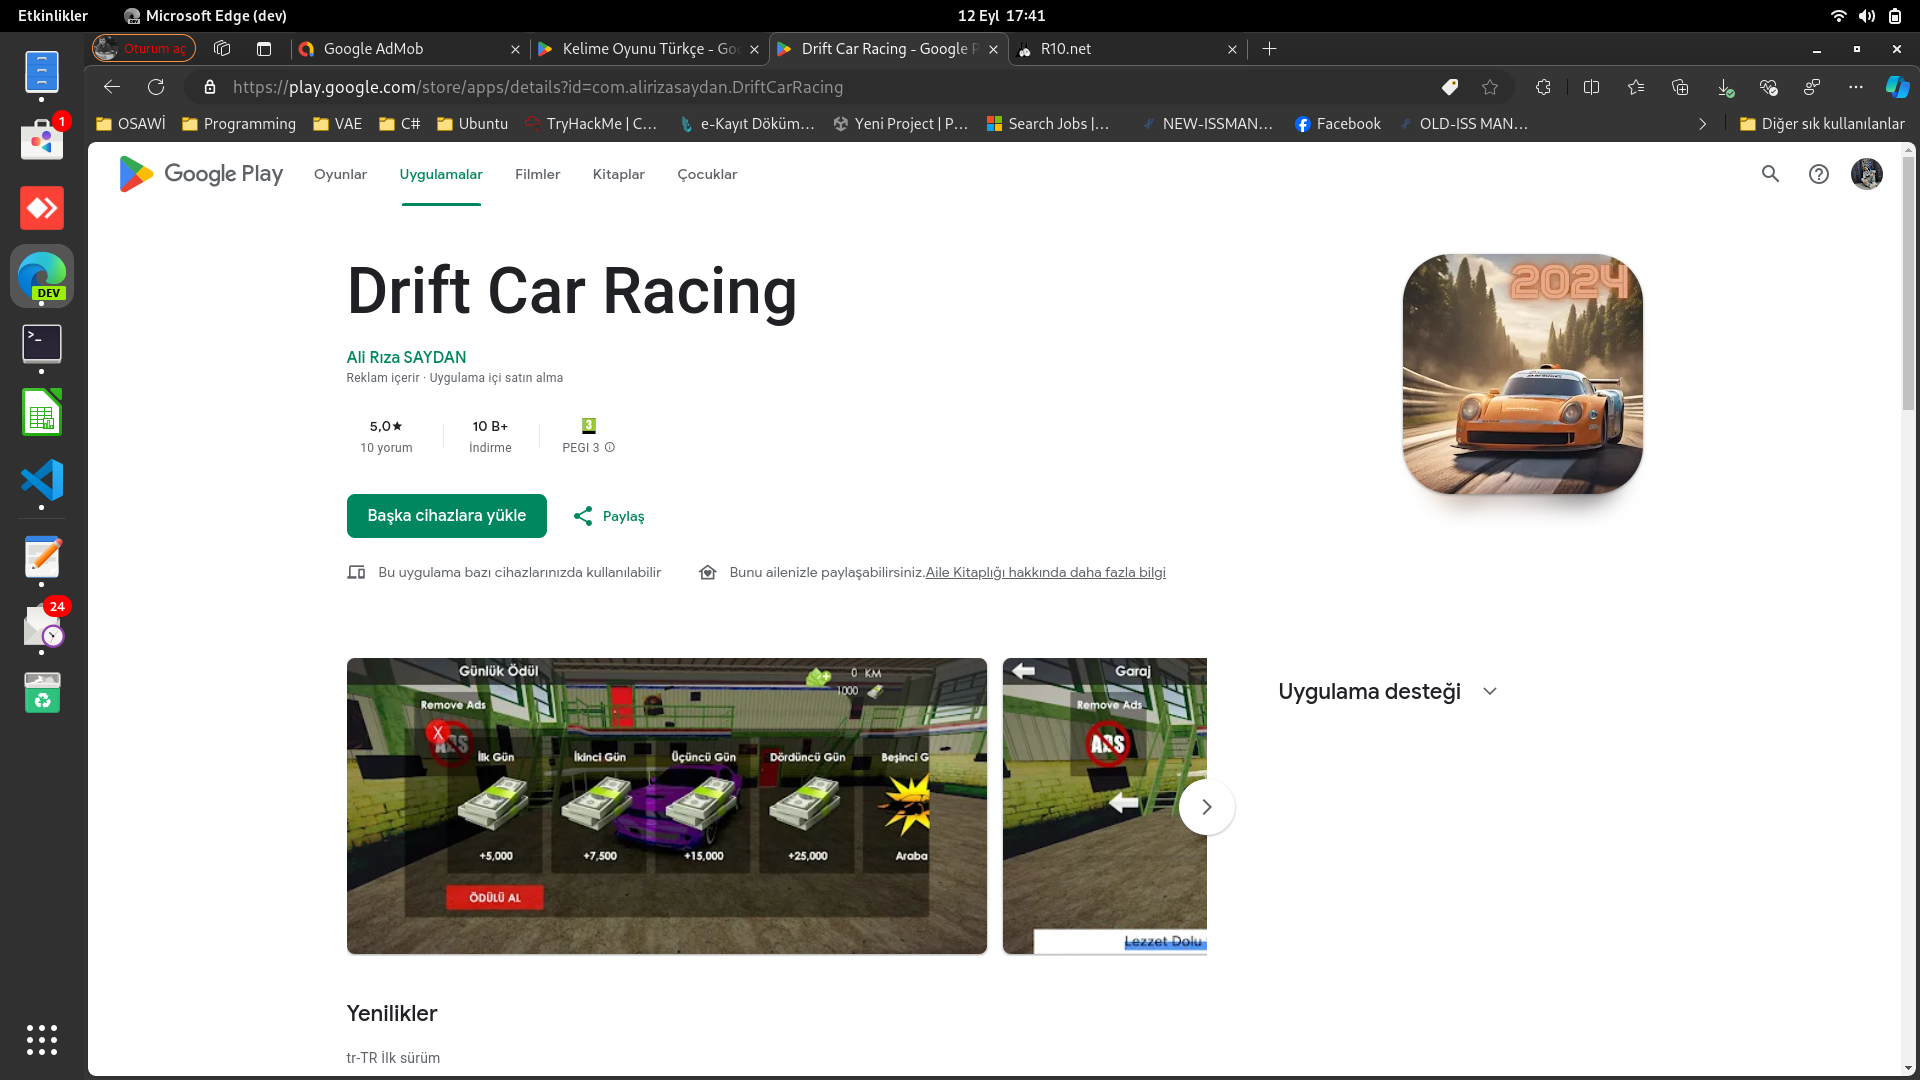Click the Oturum aç profile button

click(143, 48)
